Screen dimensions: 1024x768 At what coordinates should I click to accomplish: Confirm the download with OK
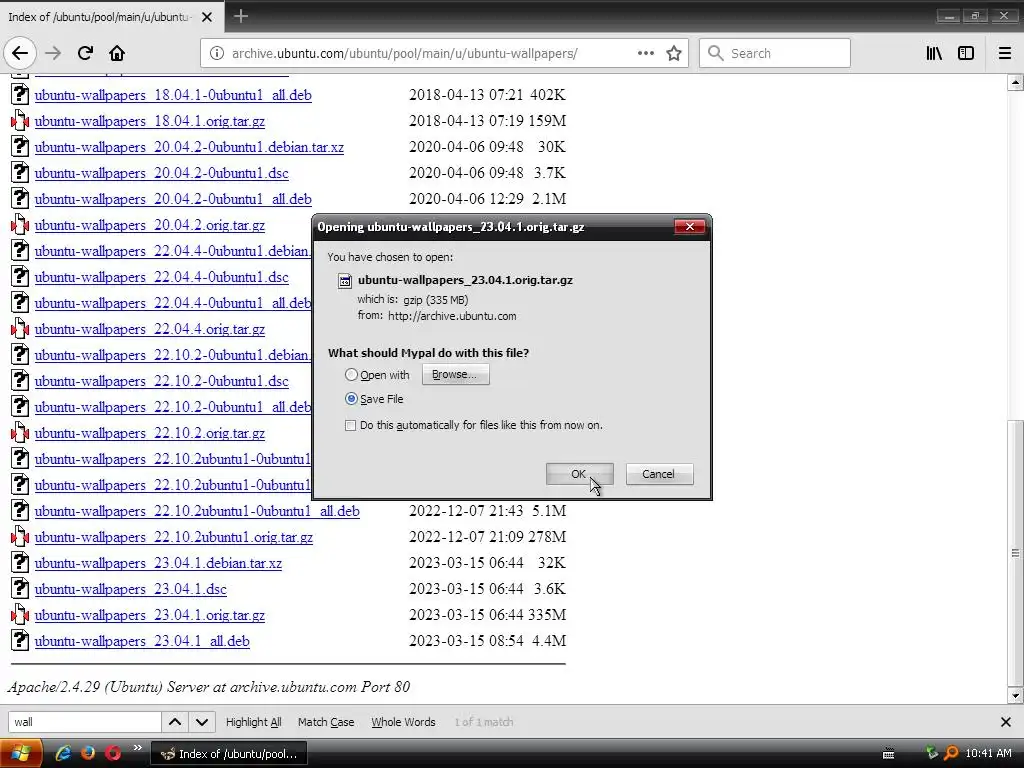[579, 474]
